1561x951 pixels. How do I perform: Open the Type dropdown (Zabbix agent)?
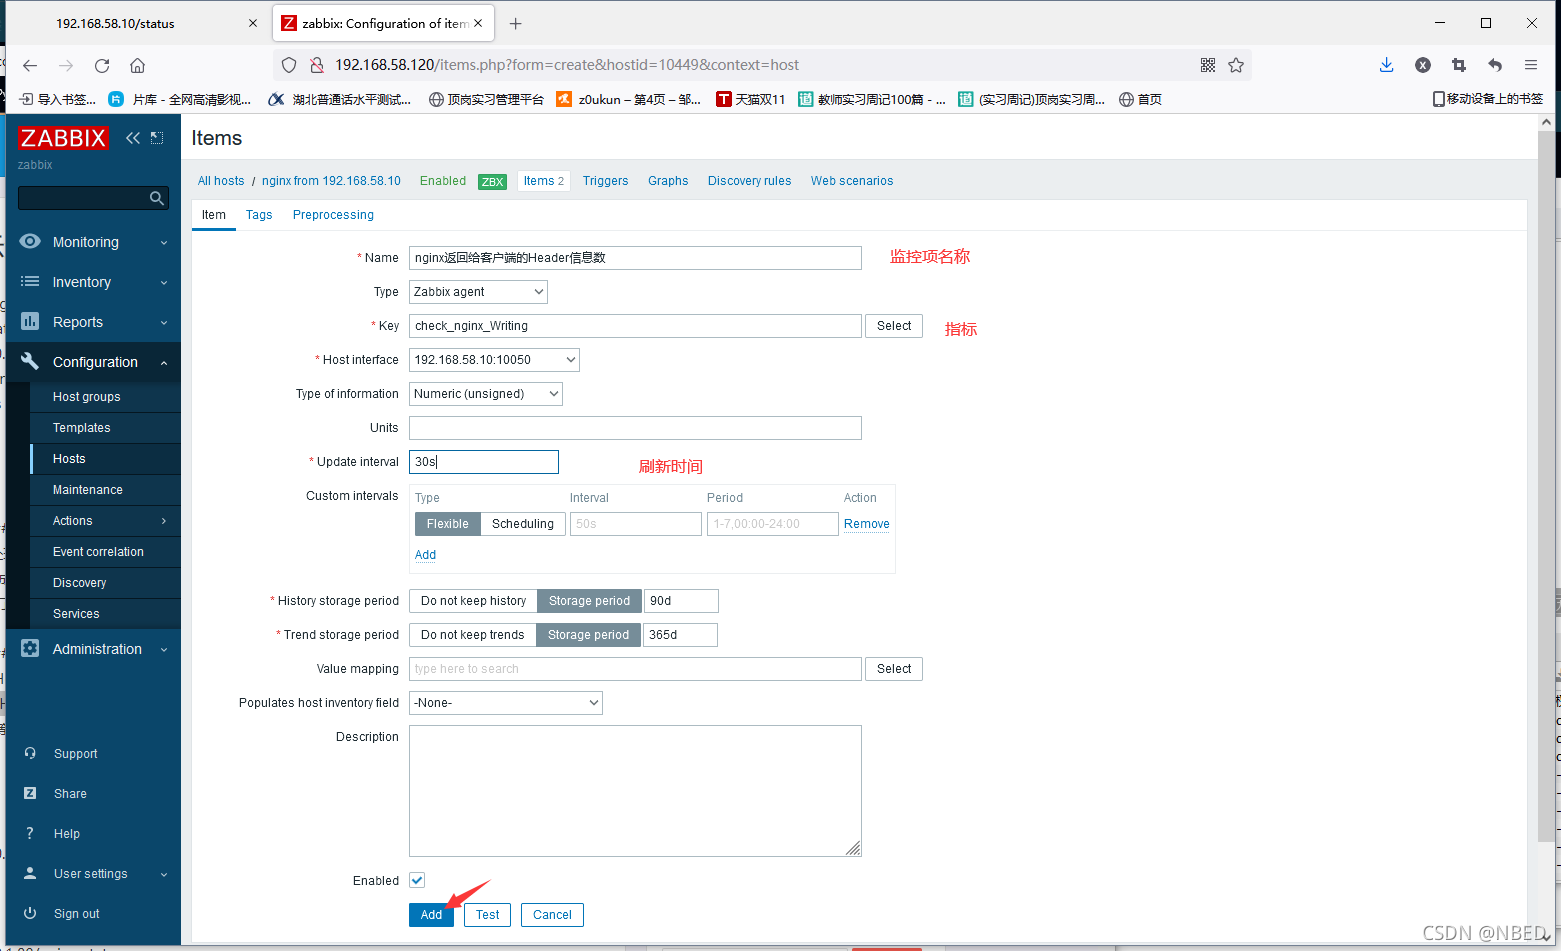click(478, 291)
